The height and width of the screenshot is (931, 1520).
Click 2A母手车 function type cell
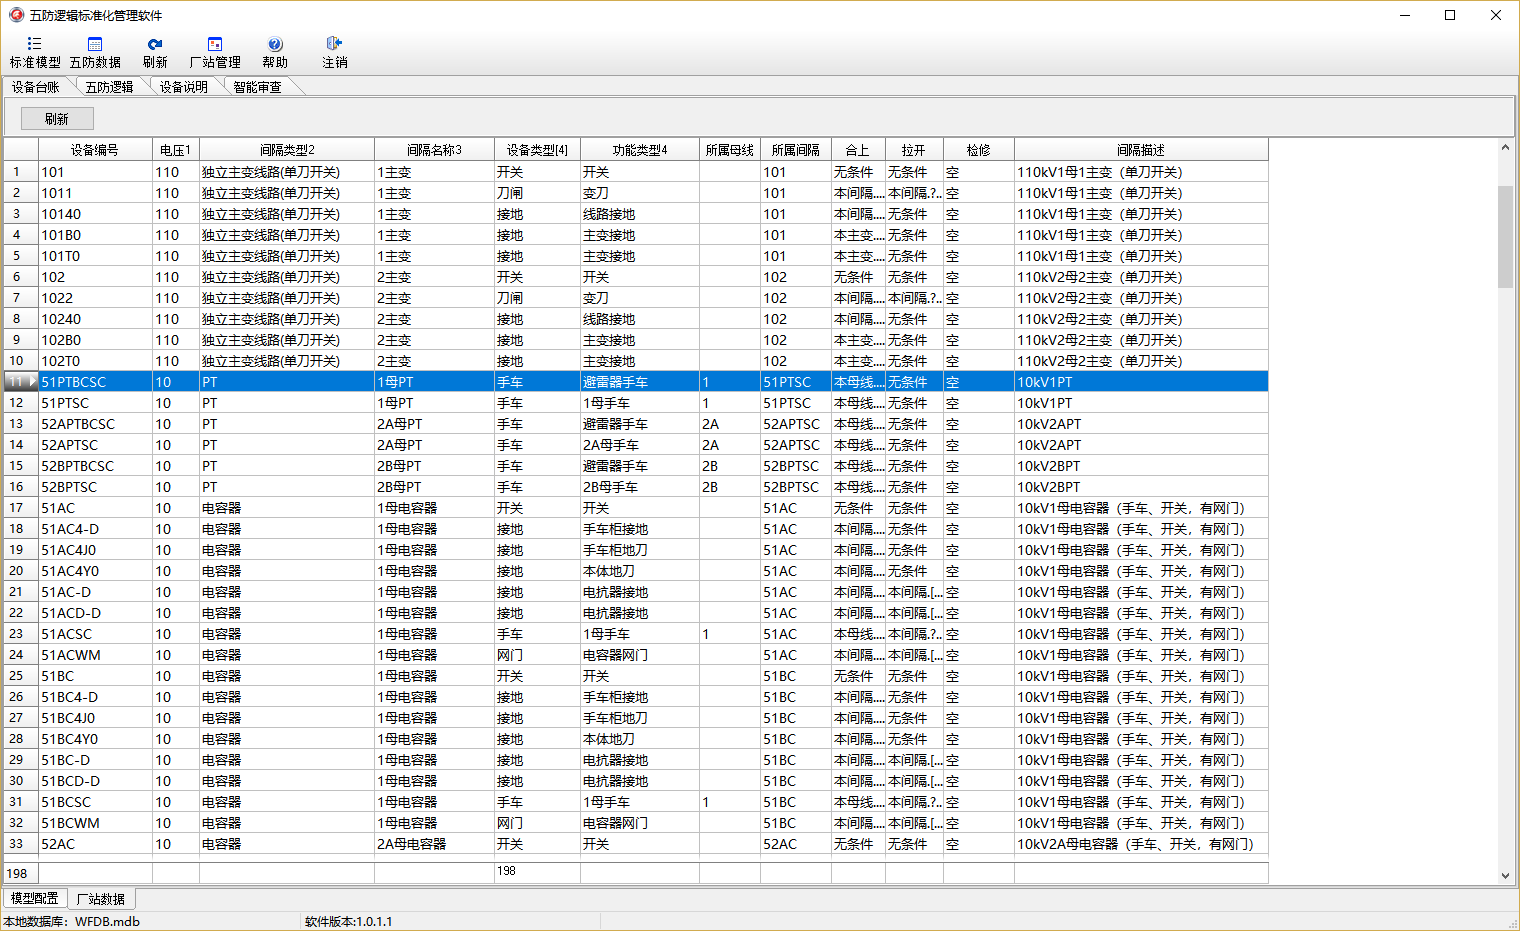[x=640, y=445]
